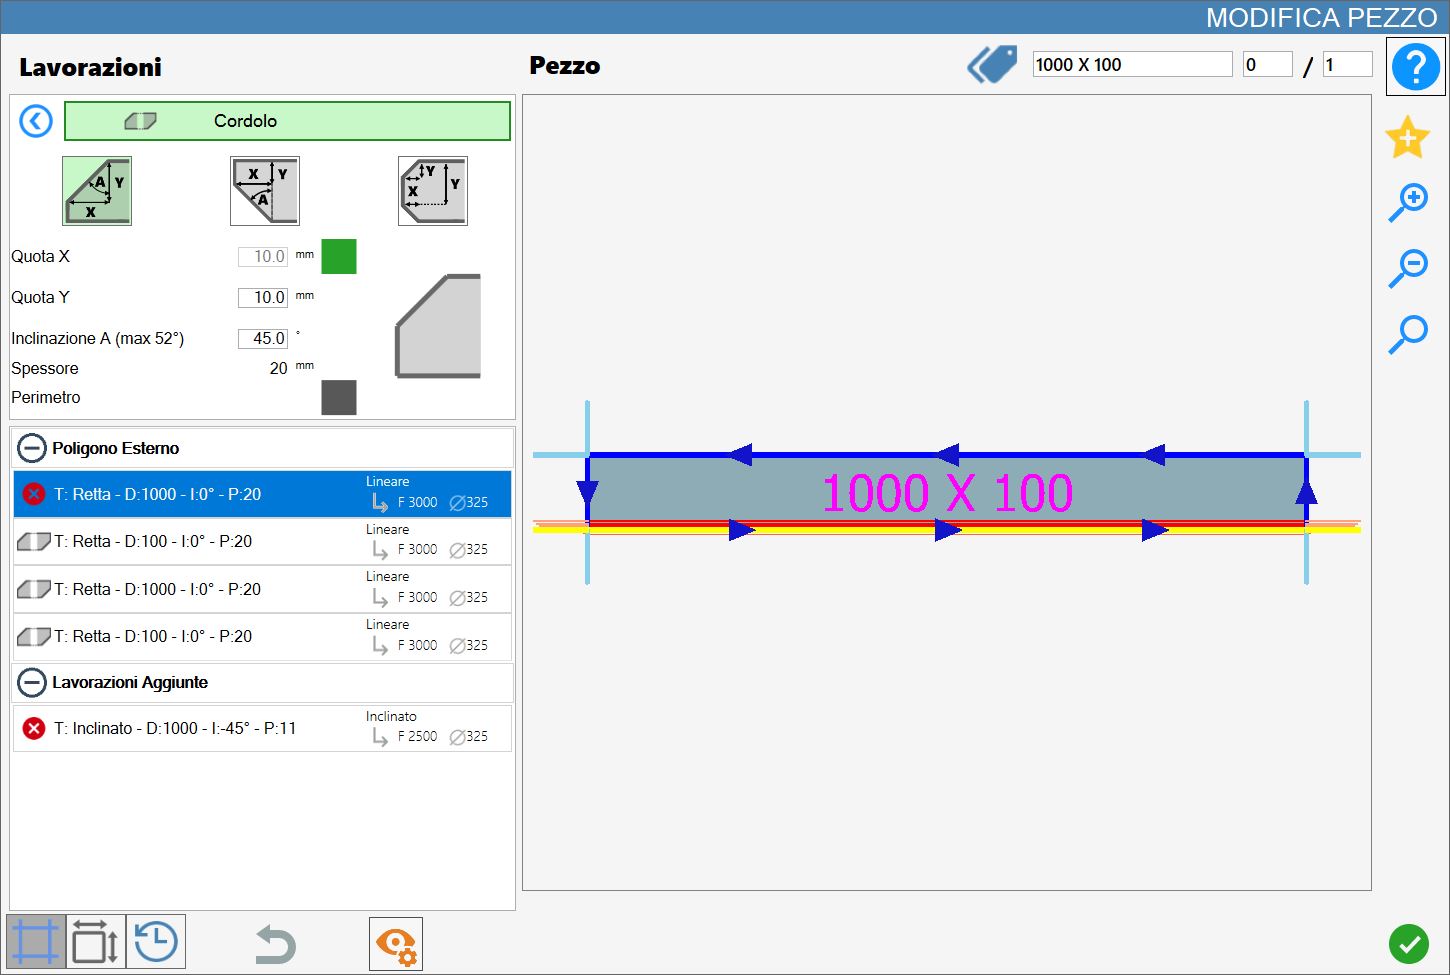Open the blue help question mark
The width and height of the screenshot is (1450, 975).
[1415, 67]
